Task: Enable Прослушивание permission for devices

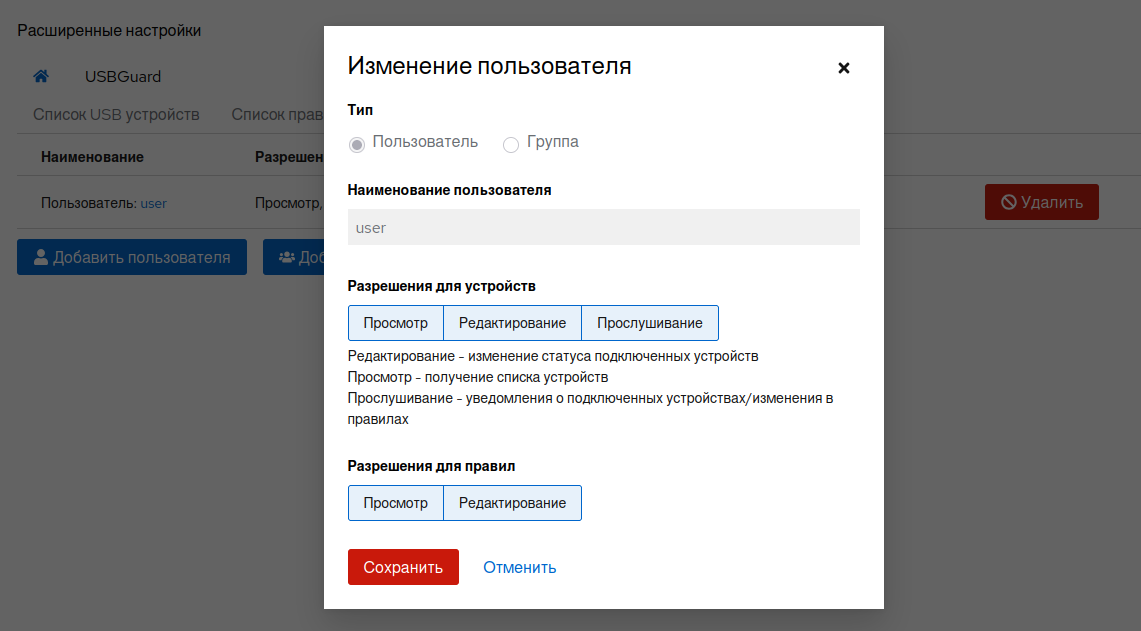Action: pos(649,323)
